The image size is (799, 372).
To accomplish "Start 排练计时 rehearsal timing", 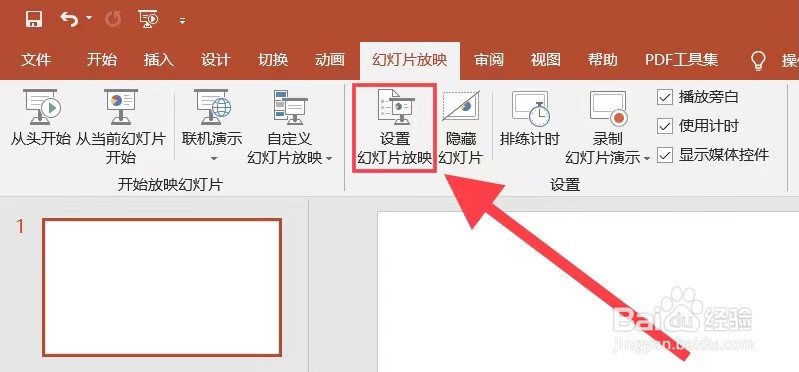I will tap(530, 118).
